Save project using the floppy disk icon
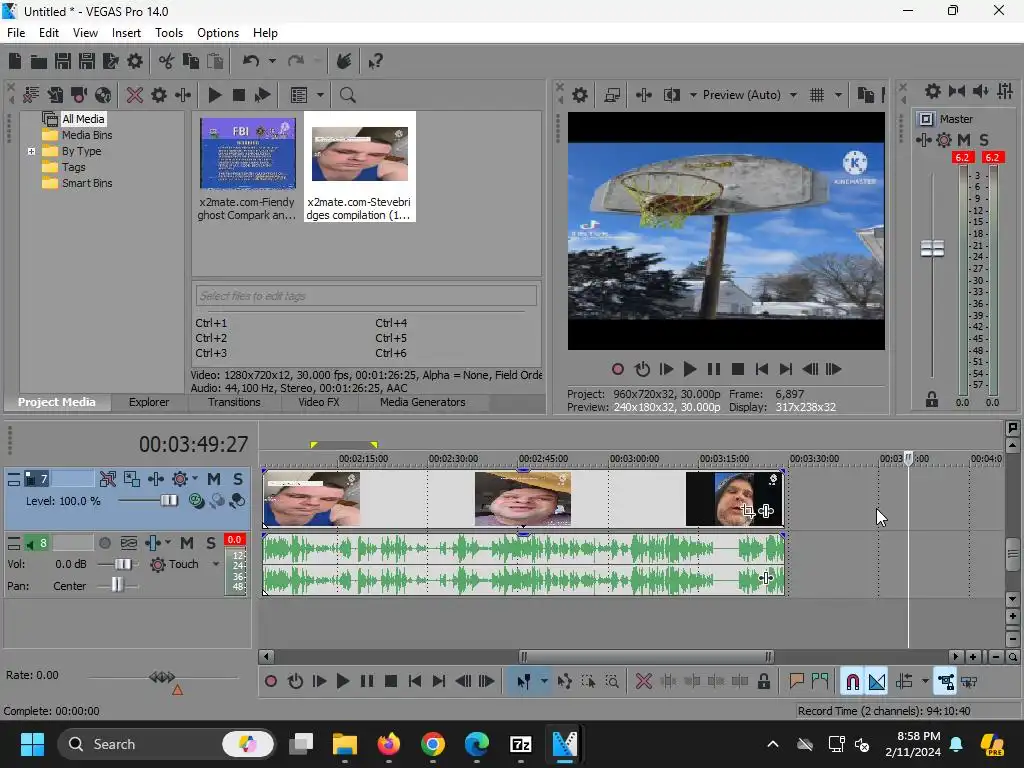Image resolution: width=1024 pixels, height=768 pixels. (x=63, y=61)
